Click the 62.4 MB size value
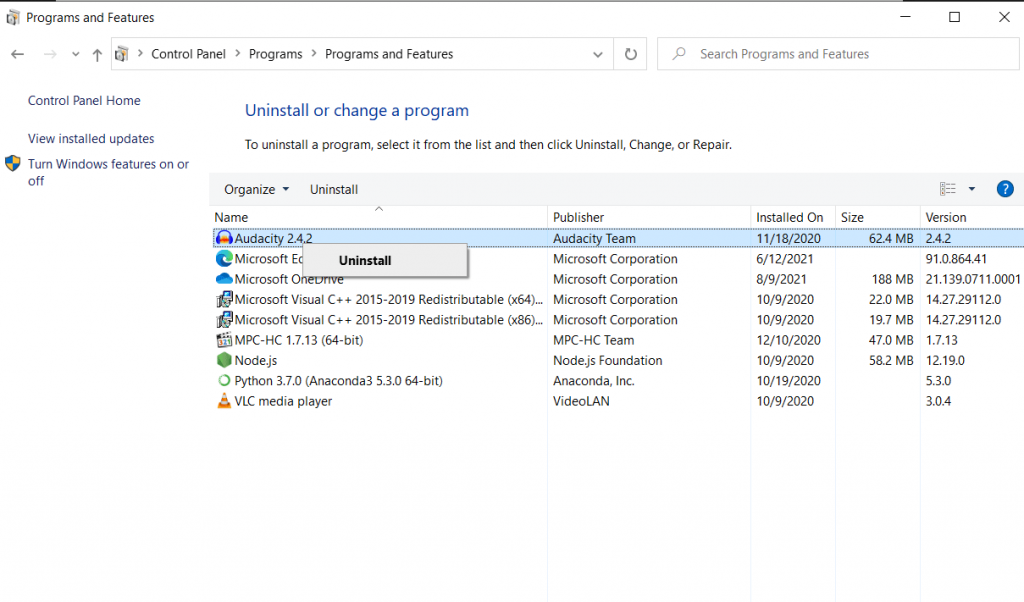The height and width of the screenshot is (602, 1024). point(891,238)
